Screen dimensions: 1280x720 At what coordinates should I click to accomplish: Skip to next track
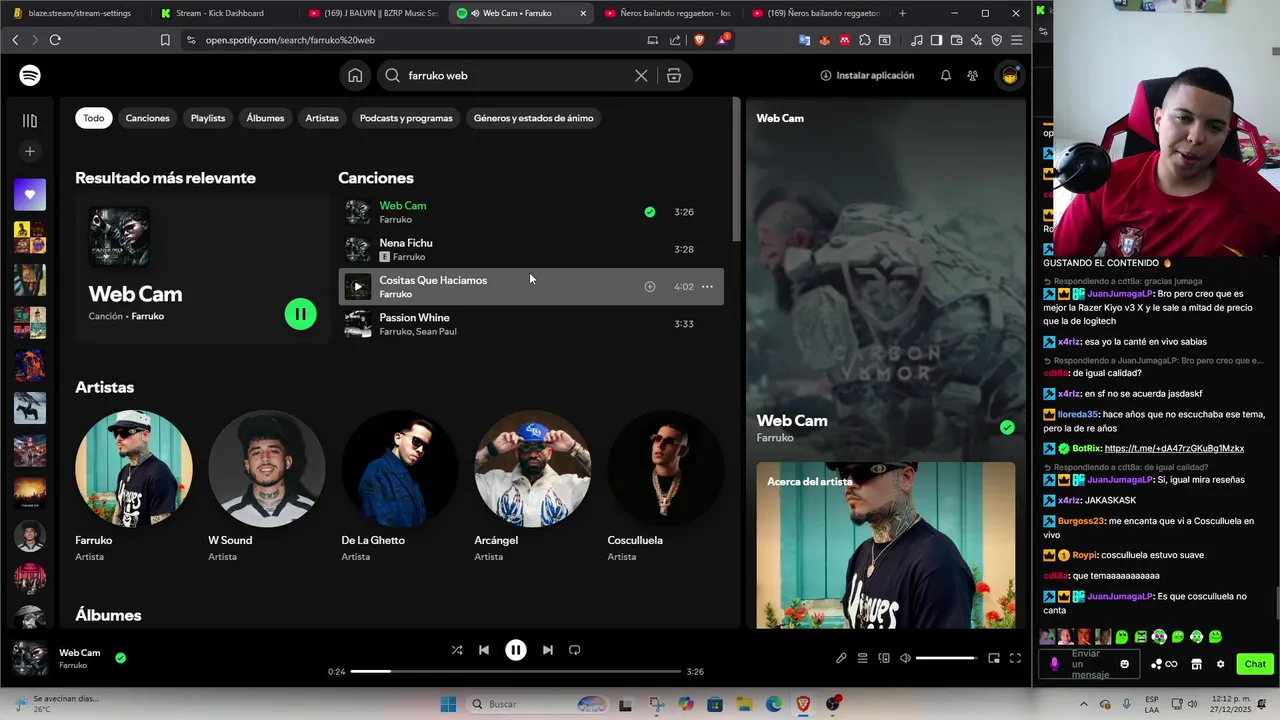(x=548, y=650)
